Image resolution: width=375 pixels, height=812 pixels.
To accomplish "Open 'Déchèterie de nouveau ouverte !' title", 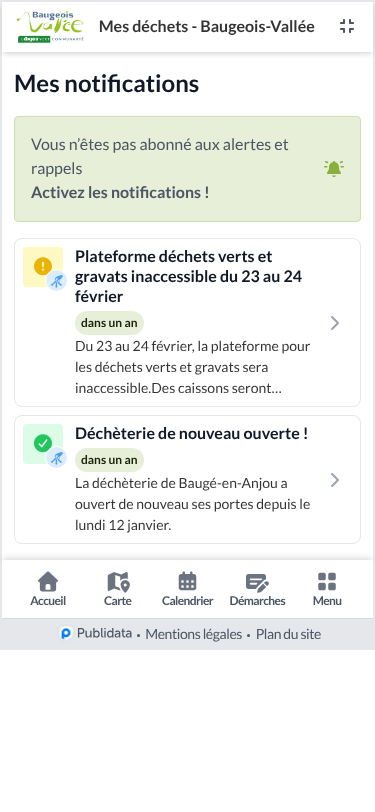I will 192,433.
